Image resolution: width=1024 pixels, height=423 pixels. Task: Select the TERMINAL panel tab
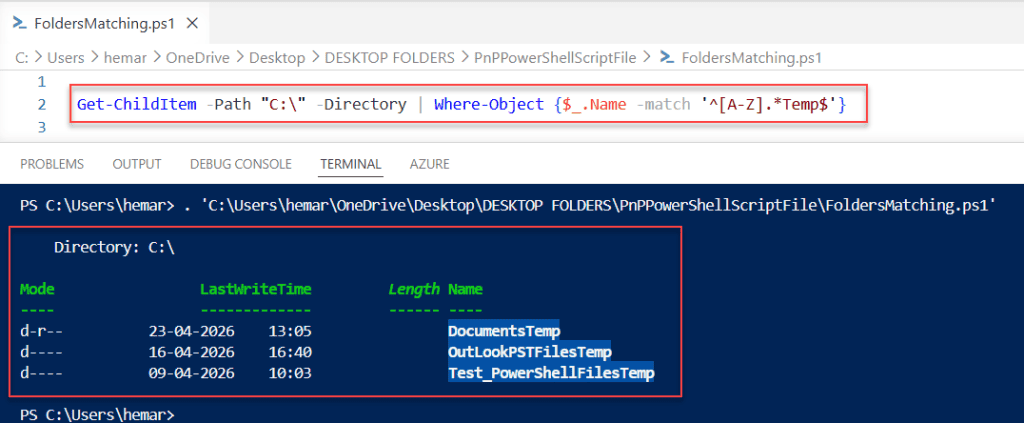[x=351, y=164]
